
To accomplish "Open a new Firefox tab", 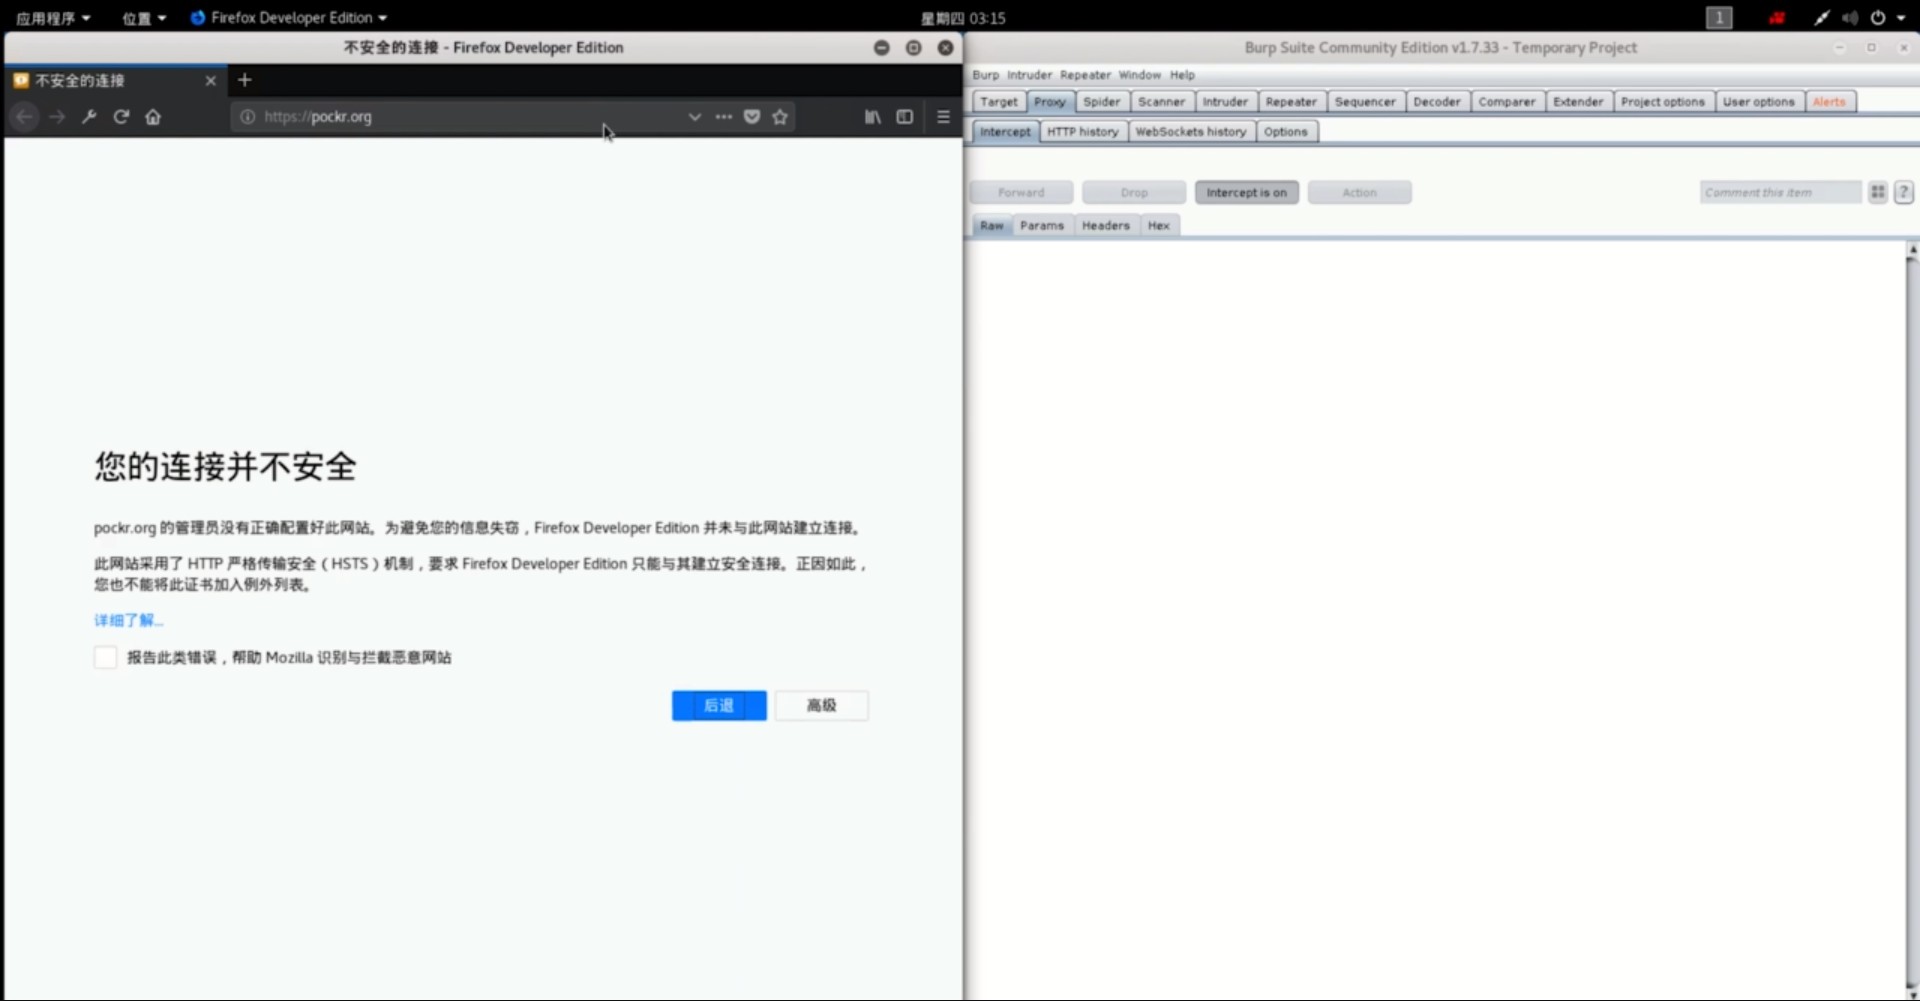I will point(245,80).
